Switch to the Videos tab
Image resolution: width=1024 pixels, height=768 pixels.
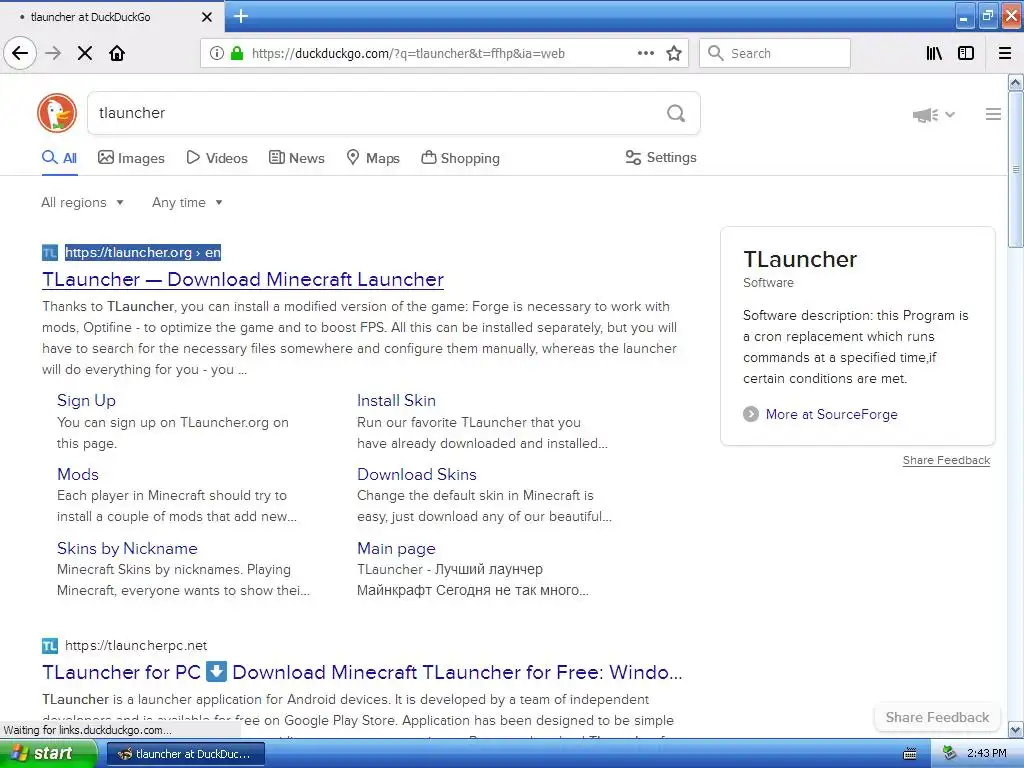217,158
